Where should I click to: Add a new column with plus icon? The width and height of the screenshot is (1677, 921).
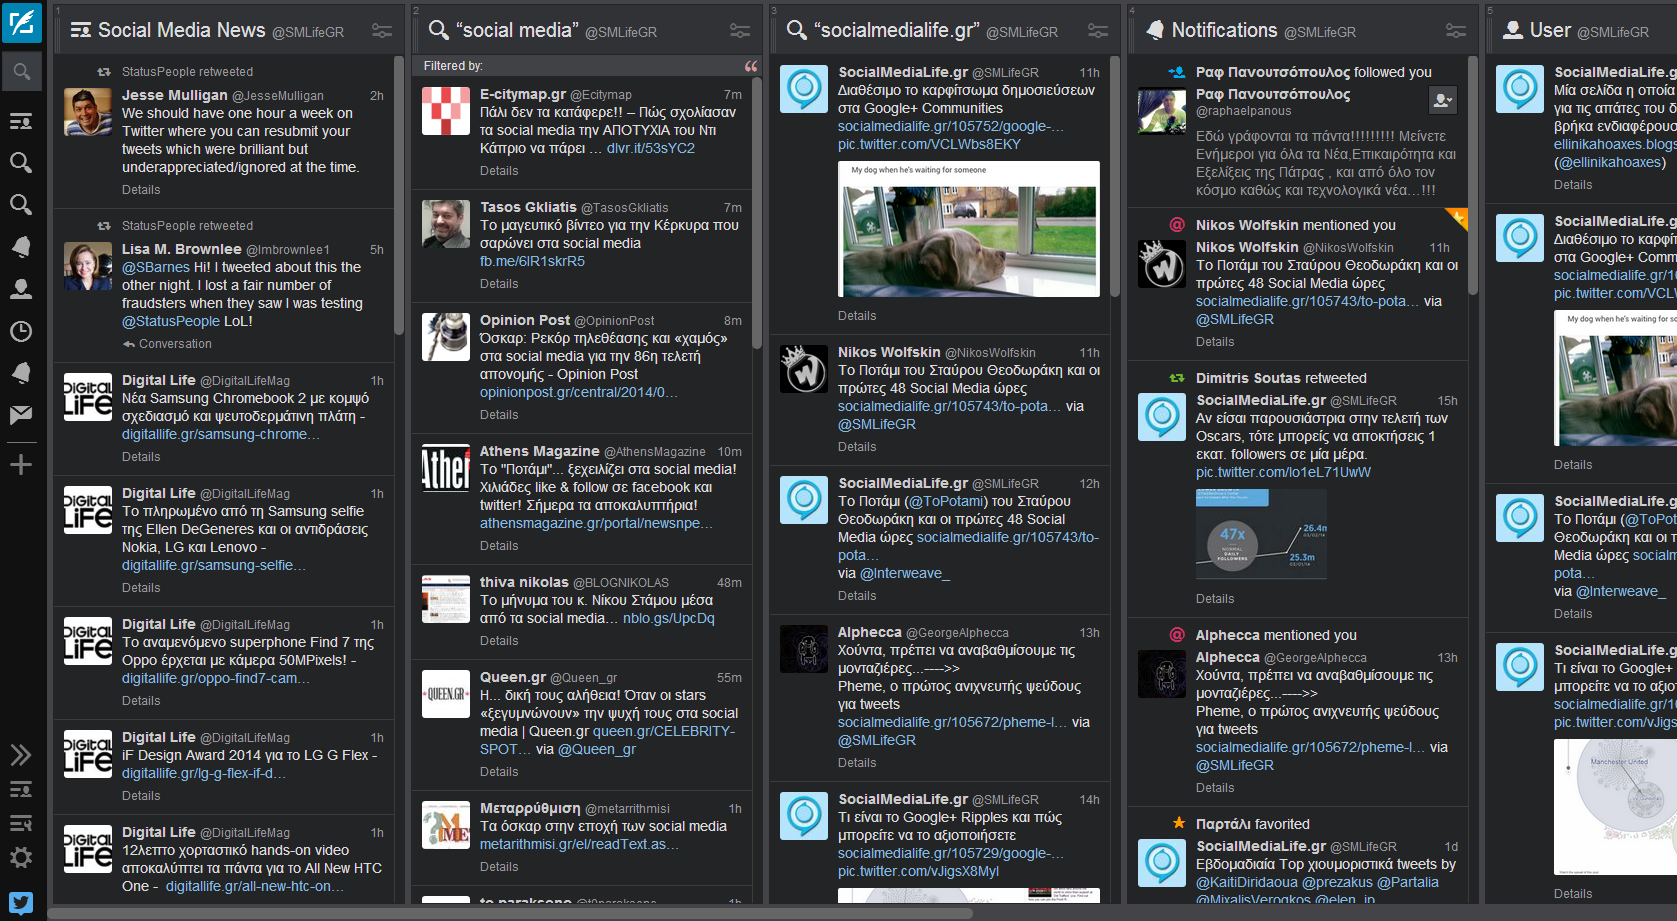click(x=21, y=465)
